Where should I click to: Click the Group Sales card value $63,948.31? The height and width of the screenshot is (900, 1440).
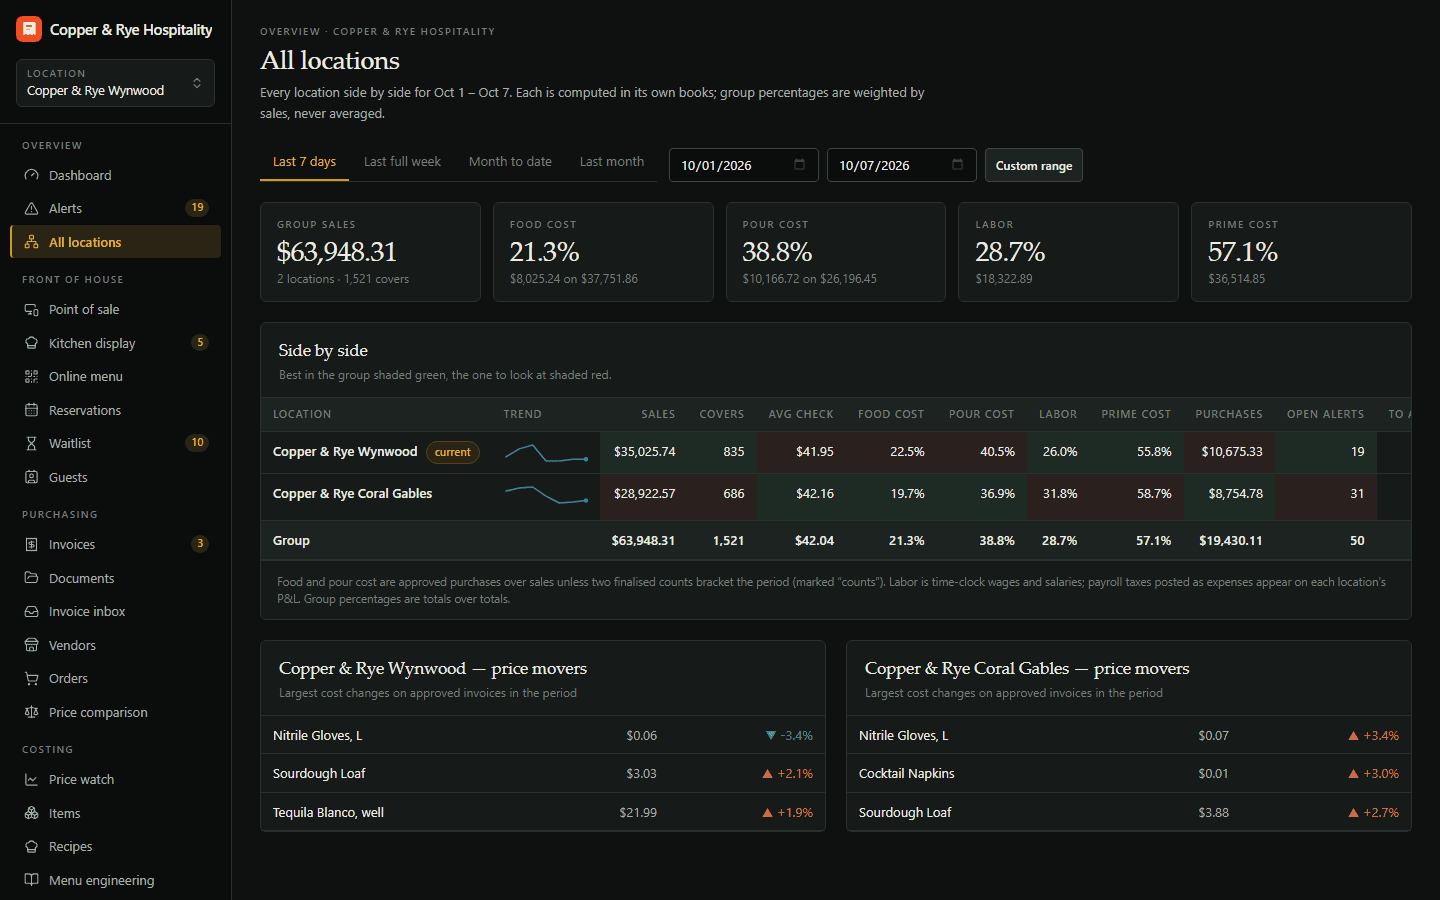pos(337,252)
